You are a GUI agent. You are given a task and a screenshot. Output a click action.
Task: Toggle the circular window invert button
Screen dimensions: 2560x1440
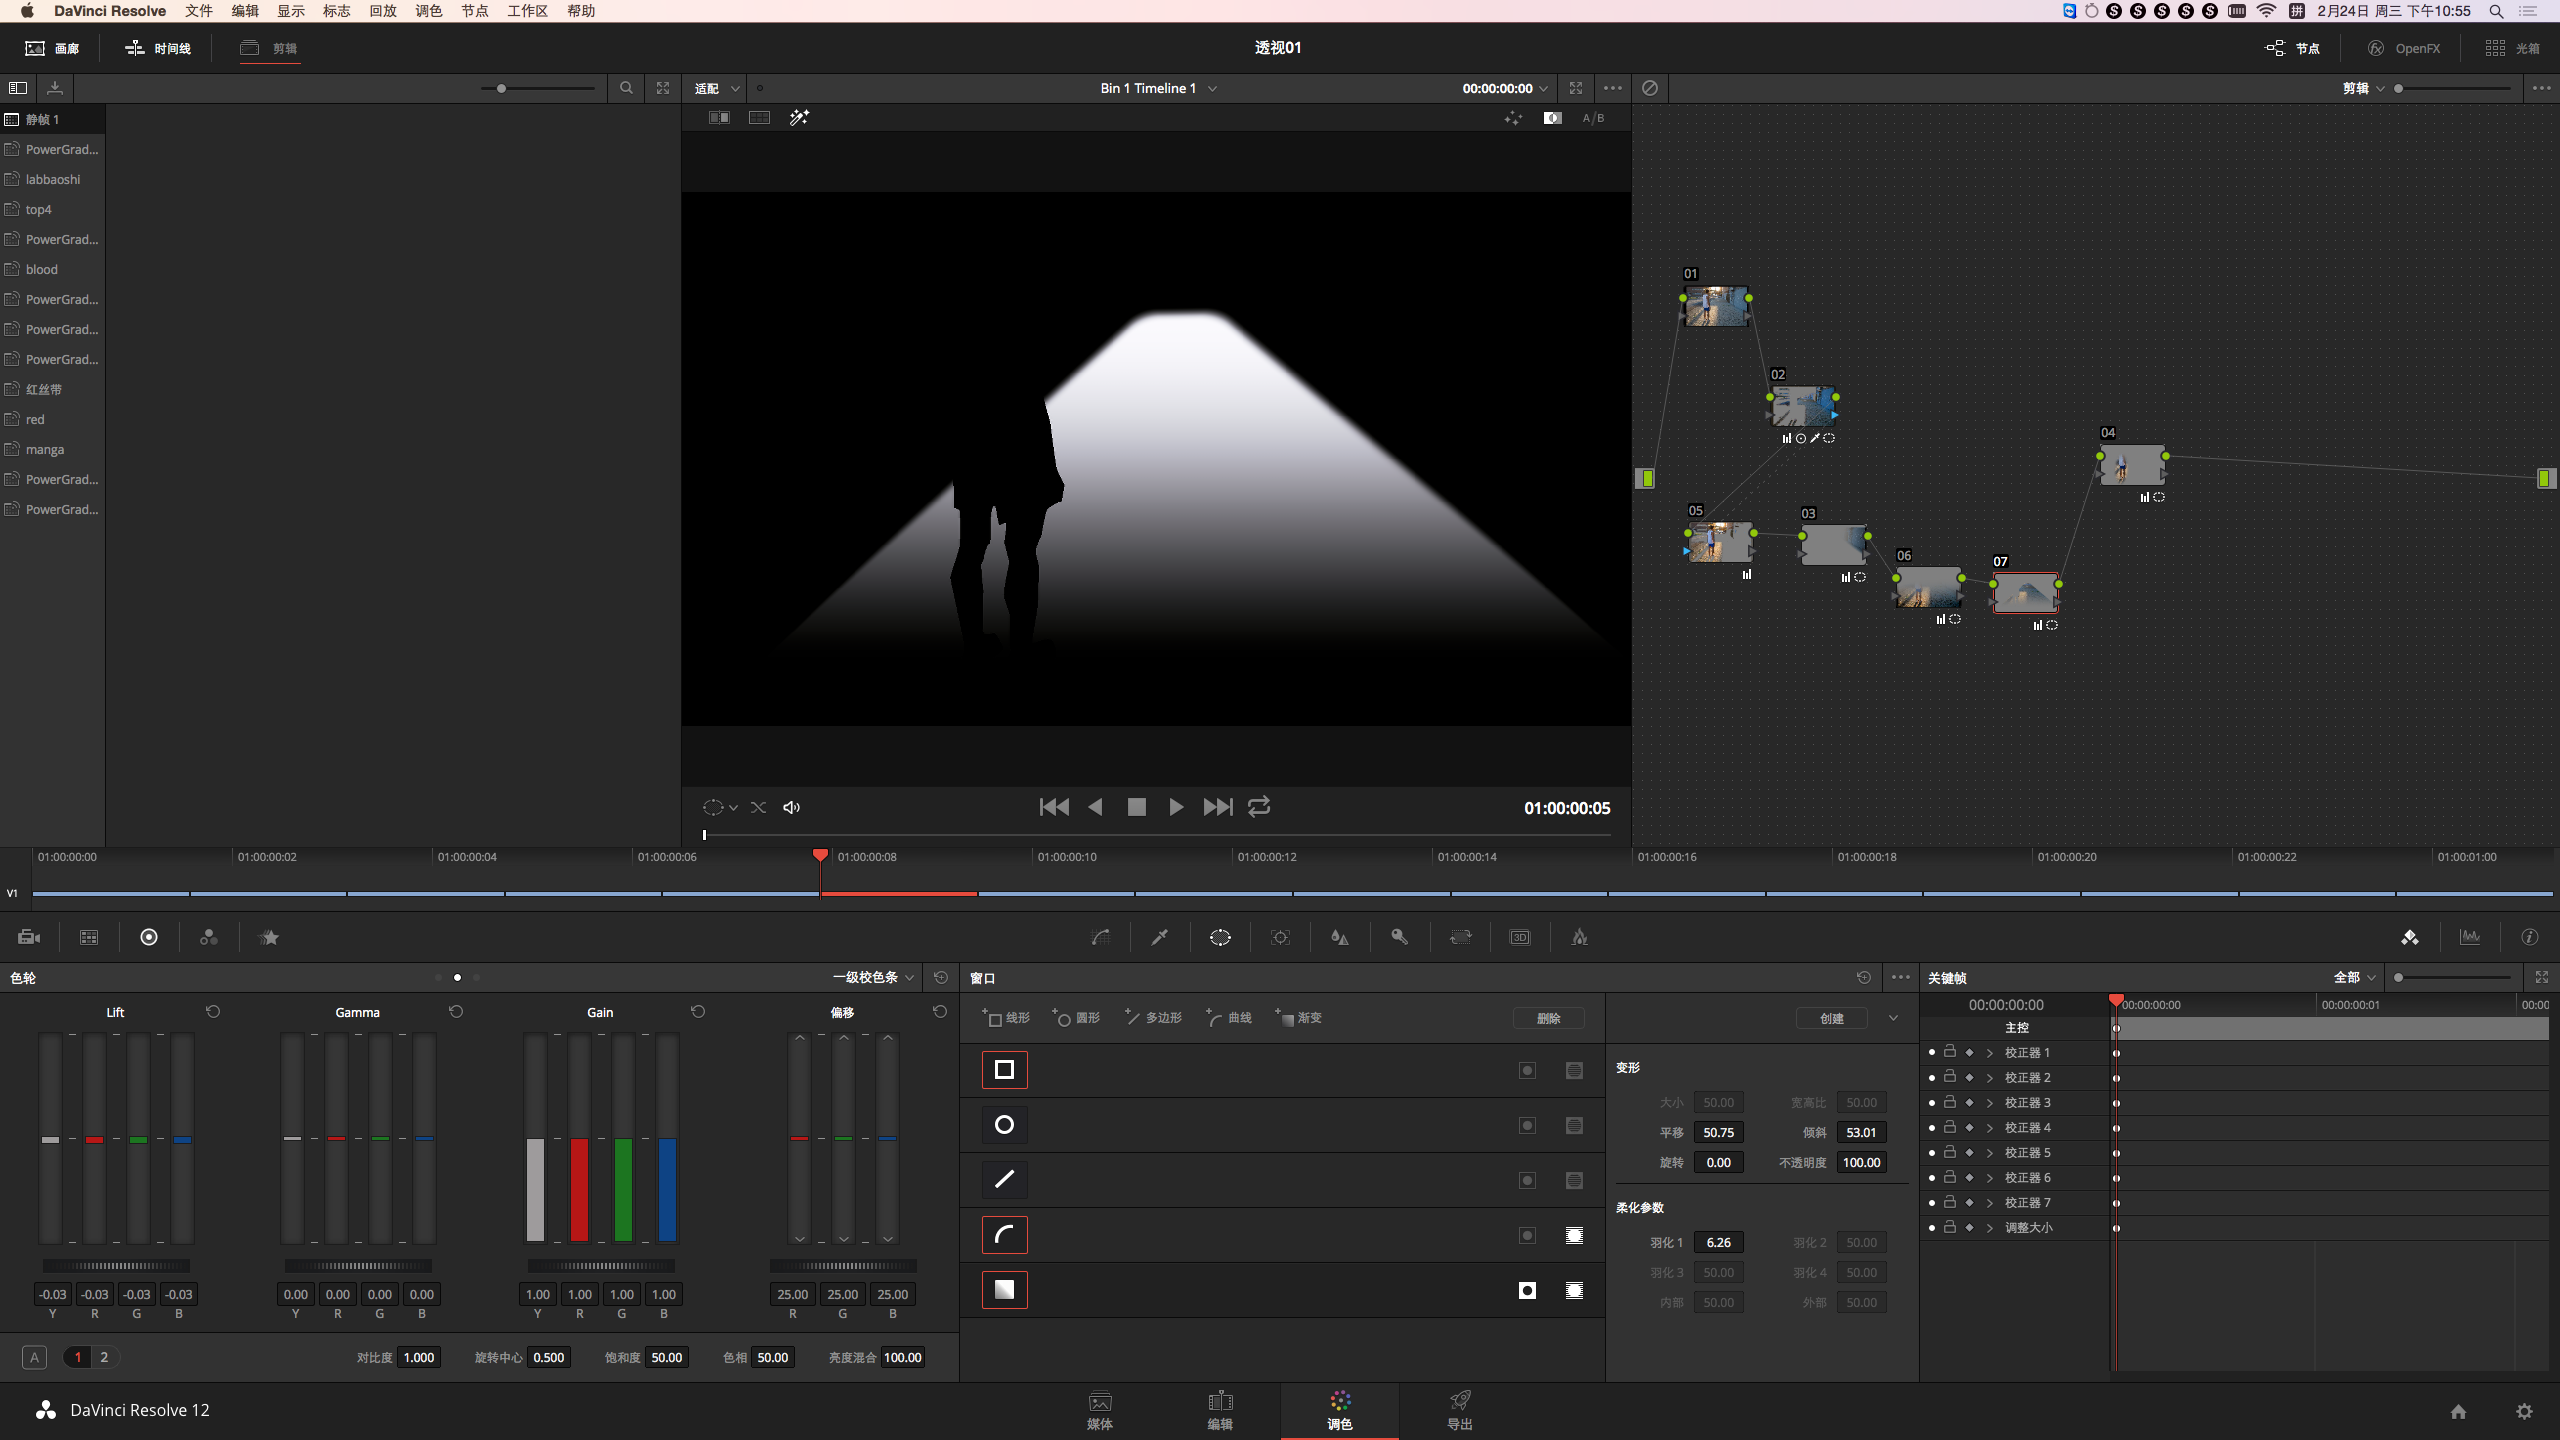1527,1126
